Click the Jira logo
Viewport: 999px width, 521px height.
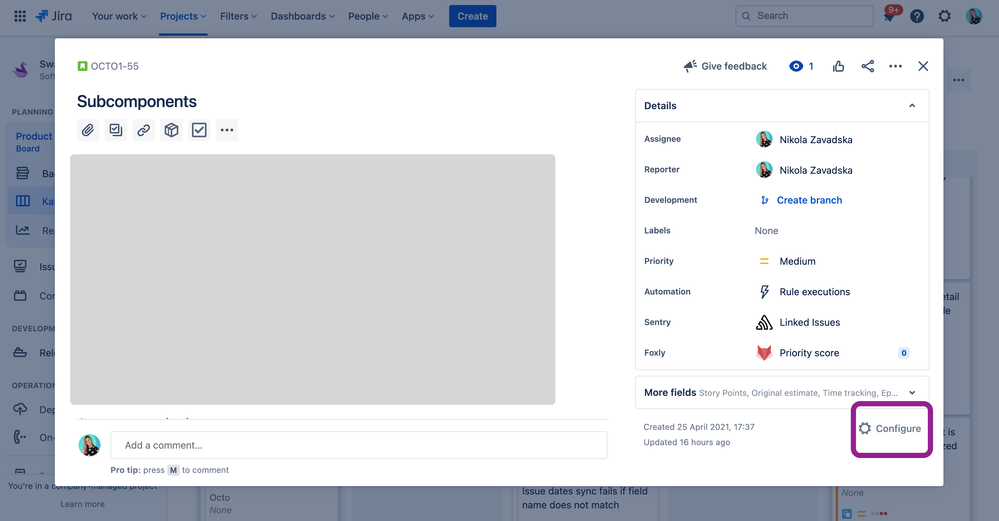point(54,16)
